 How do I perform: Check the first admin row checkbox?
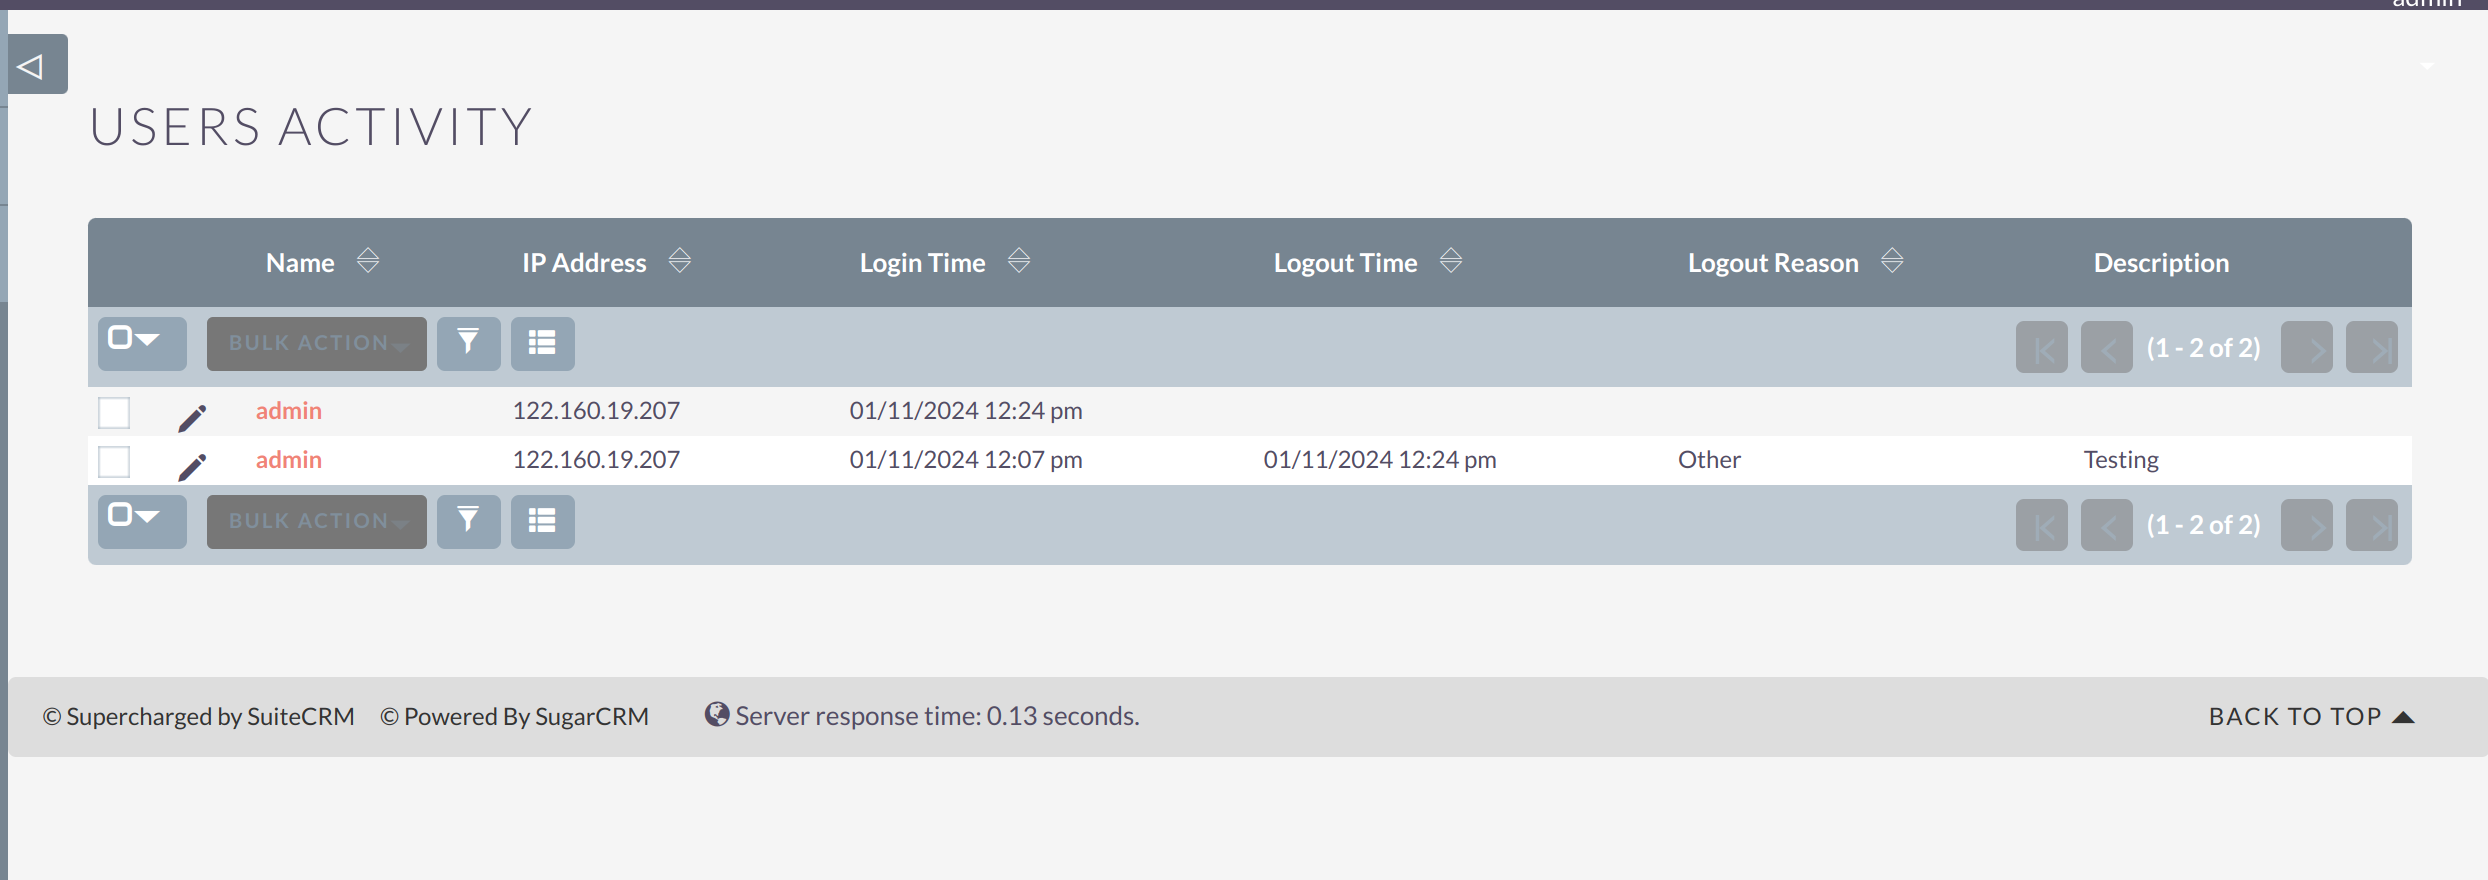click(x=114, y=412)
